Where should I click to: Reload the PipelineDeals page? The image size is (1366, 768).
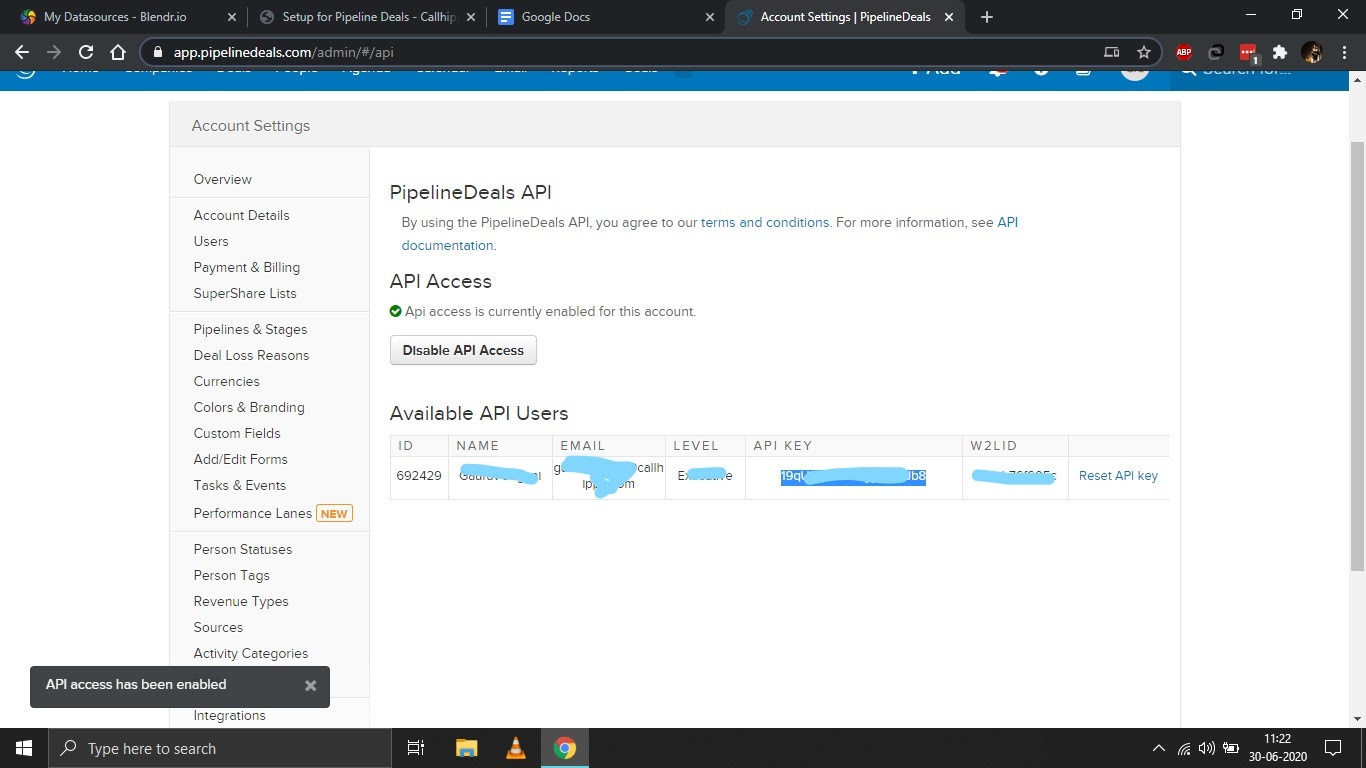[x=86, y=52]
